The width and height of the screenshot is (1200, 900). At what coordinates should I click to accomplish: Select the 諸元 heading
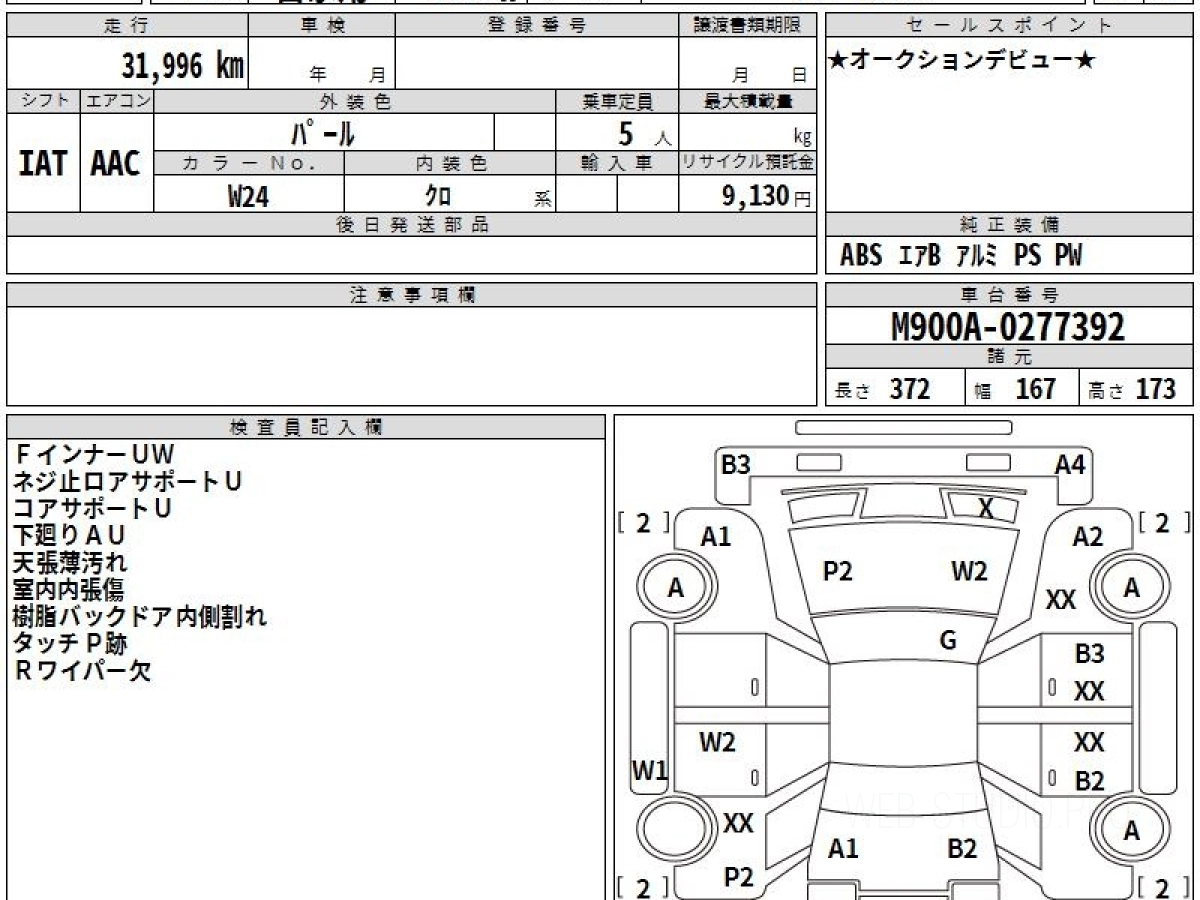(x=1009, y=357)
